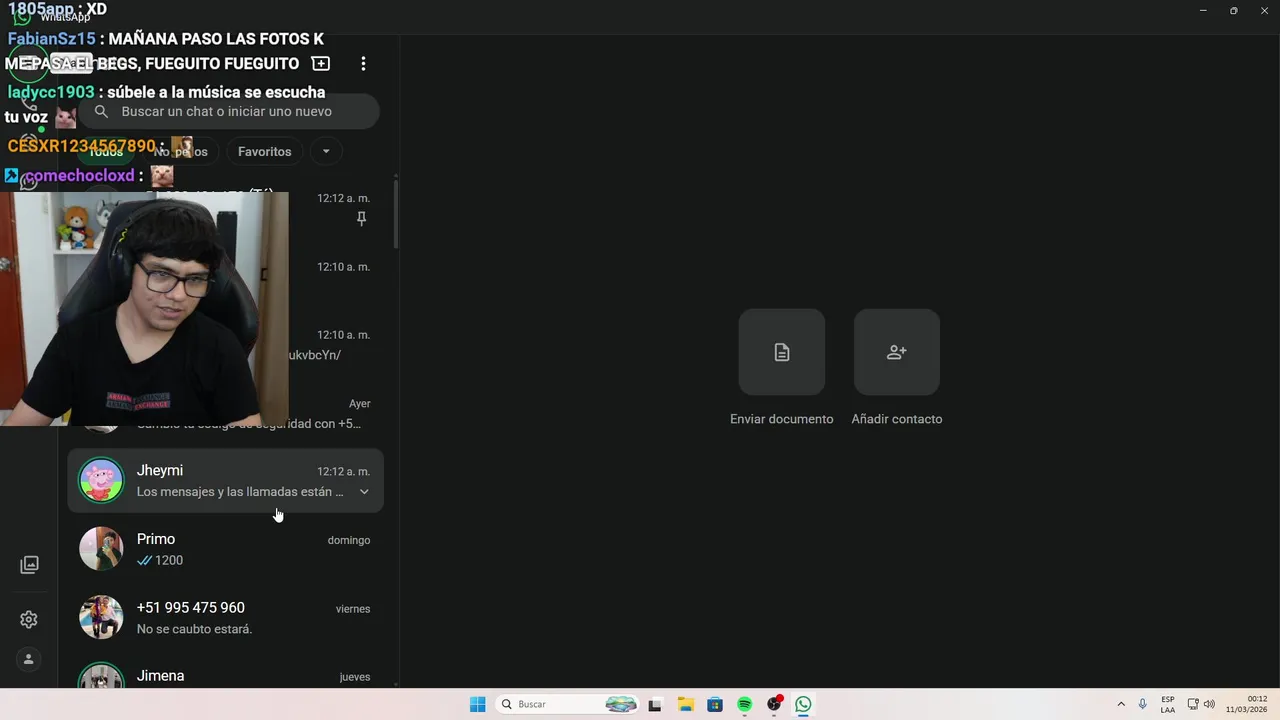This screenshot has height=720, width=1280.
Task: Open the Jheymi chat by its name
Action: [160, 470]
